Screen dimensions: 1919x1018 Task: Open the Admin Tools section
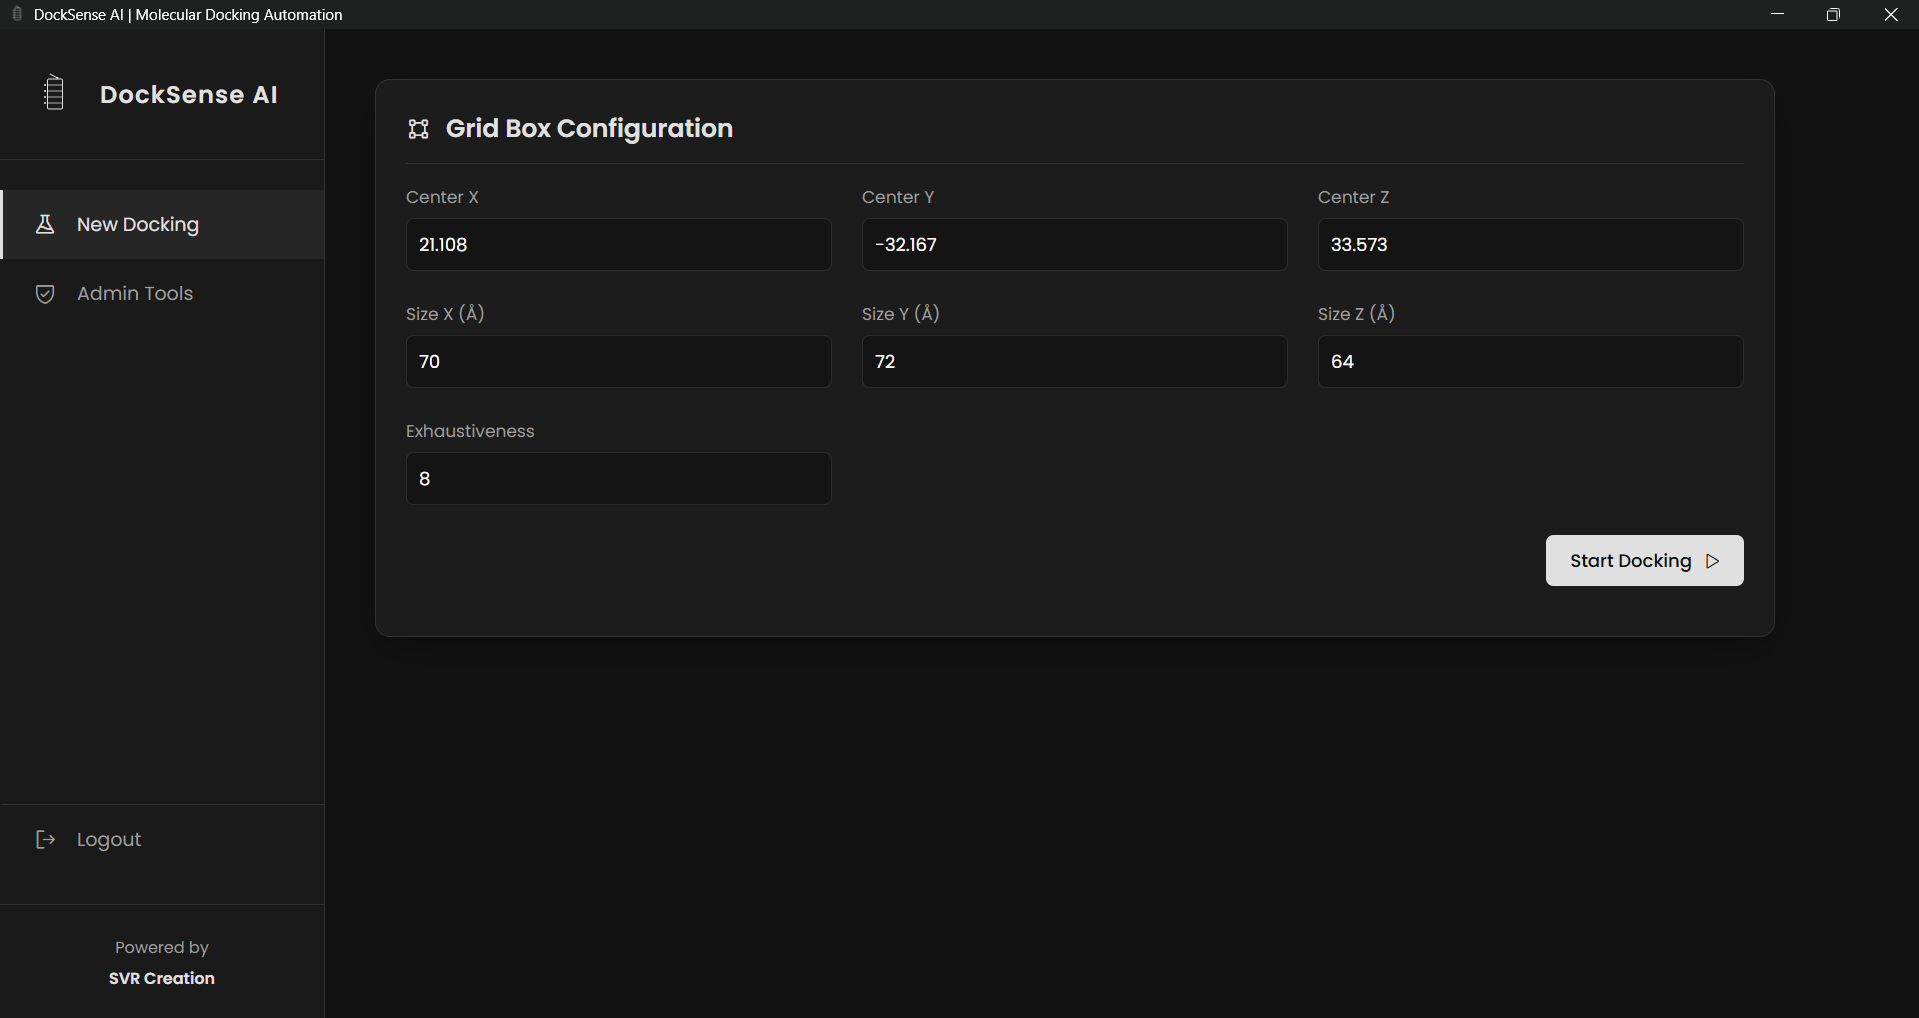[x=163, y=294]
